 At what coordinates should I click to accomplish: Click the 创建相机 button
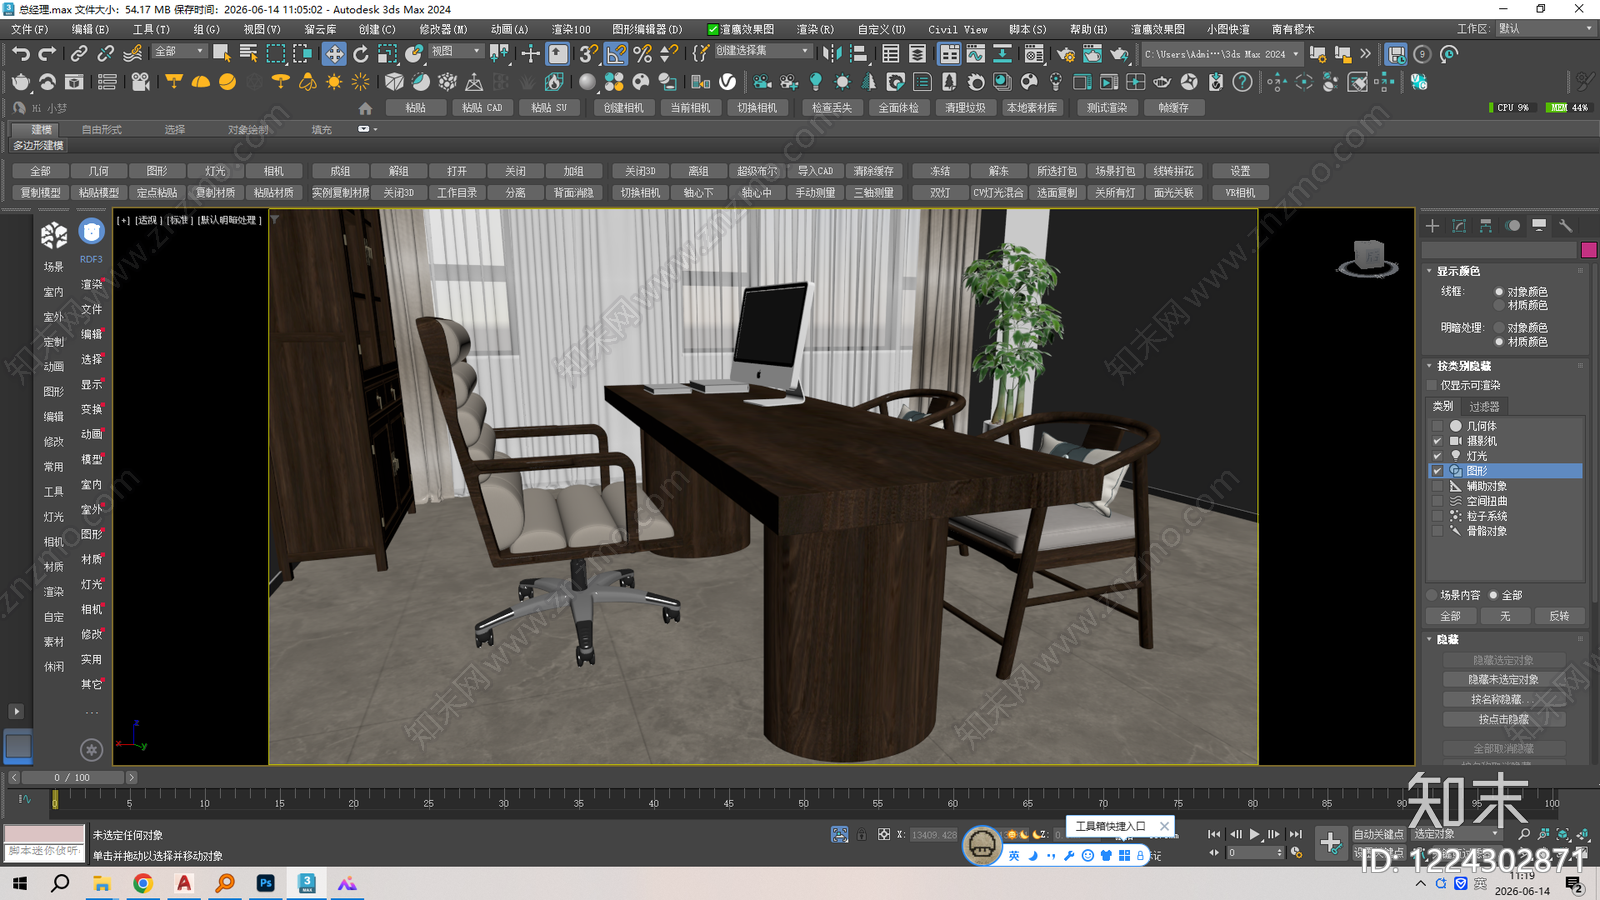point(623,108)
